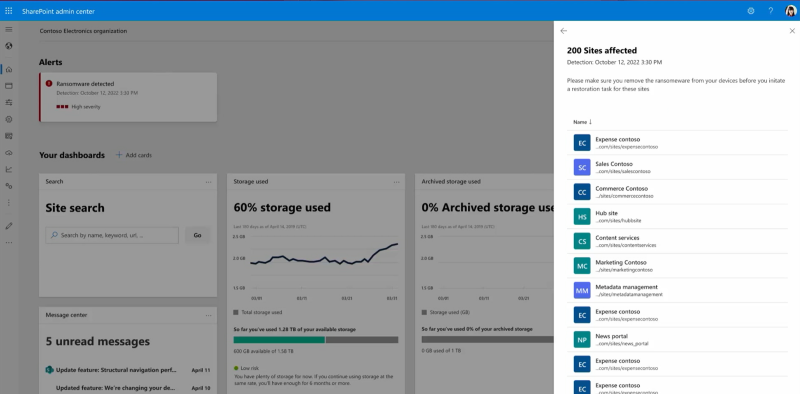Open the Ransomware detected alert card

click(128, 97)
